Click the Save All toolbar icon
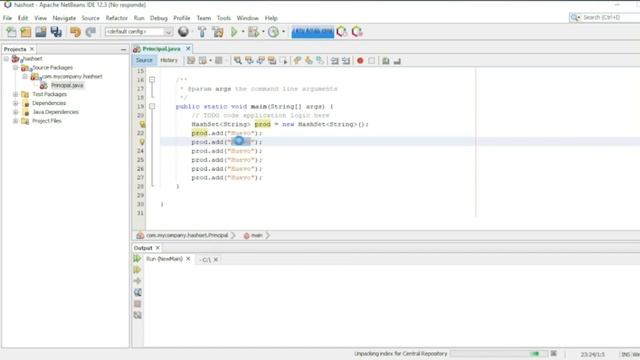640x360 pixels. tap(56, 32)
